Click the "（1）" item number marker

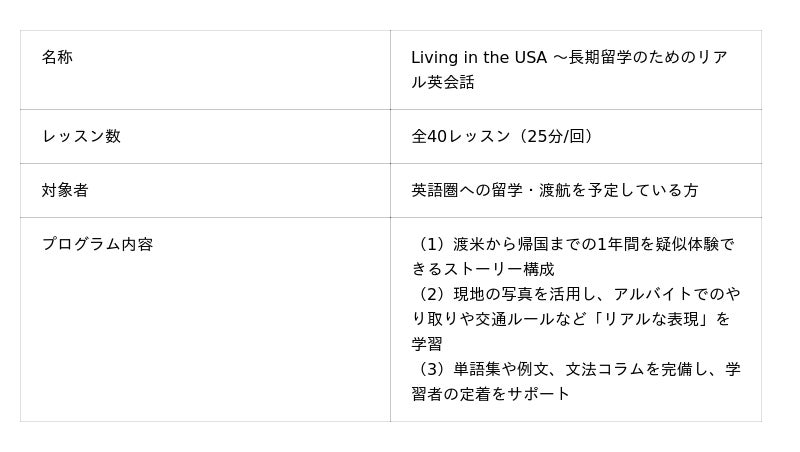click(x=431, y=244)
